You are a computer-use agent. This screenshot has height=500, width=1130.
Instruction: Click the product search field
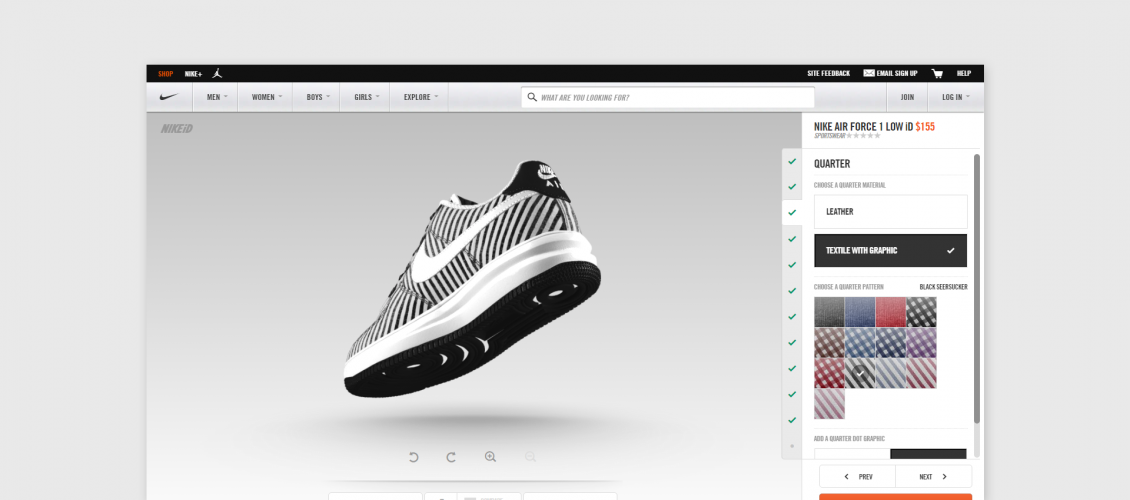668,98
